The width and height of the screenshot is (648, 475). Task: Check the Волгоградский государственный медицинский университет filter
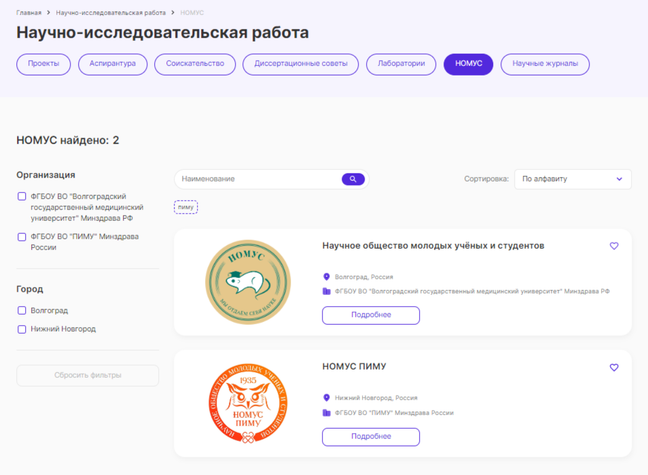click(22, 196)
